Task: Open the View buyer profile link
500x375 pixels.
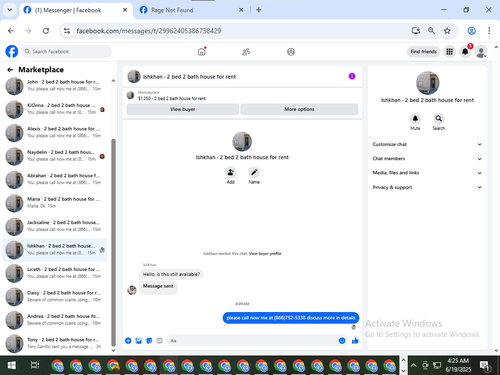Action: coord(265,254)
